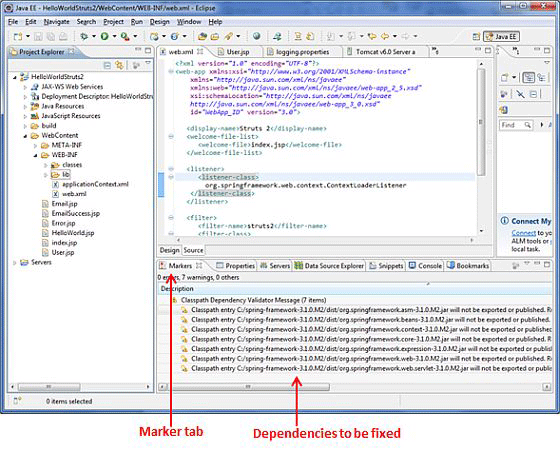The width and height of the screenshot is (560, 451).
Task: Open dropdown next to green Run icon
Action: tap(114, 36)
